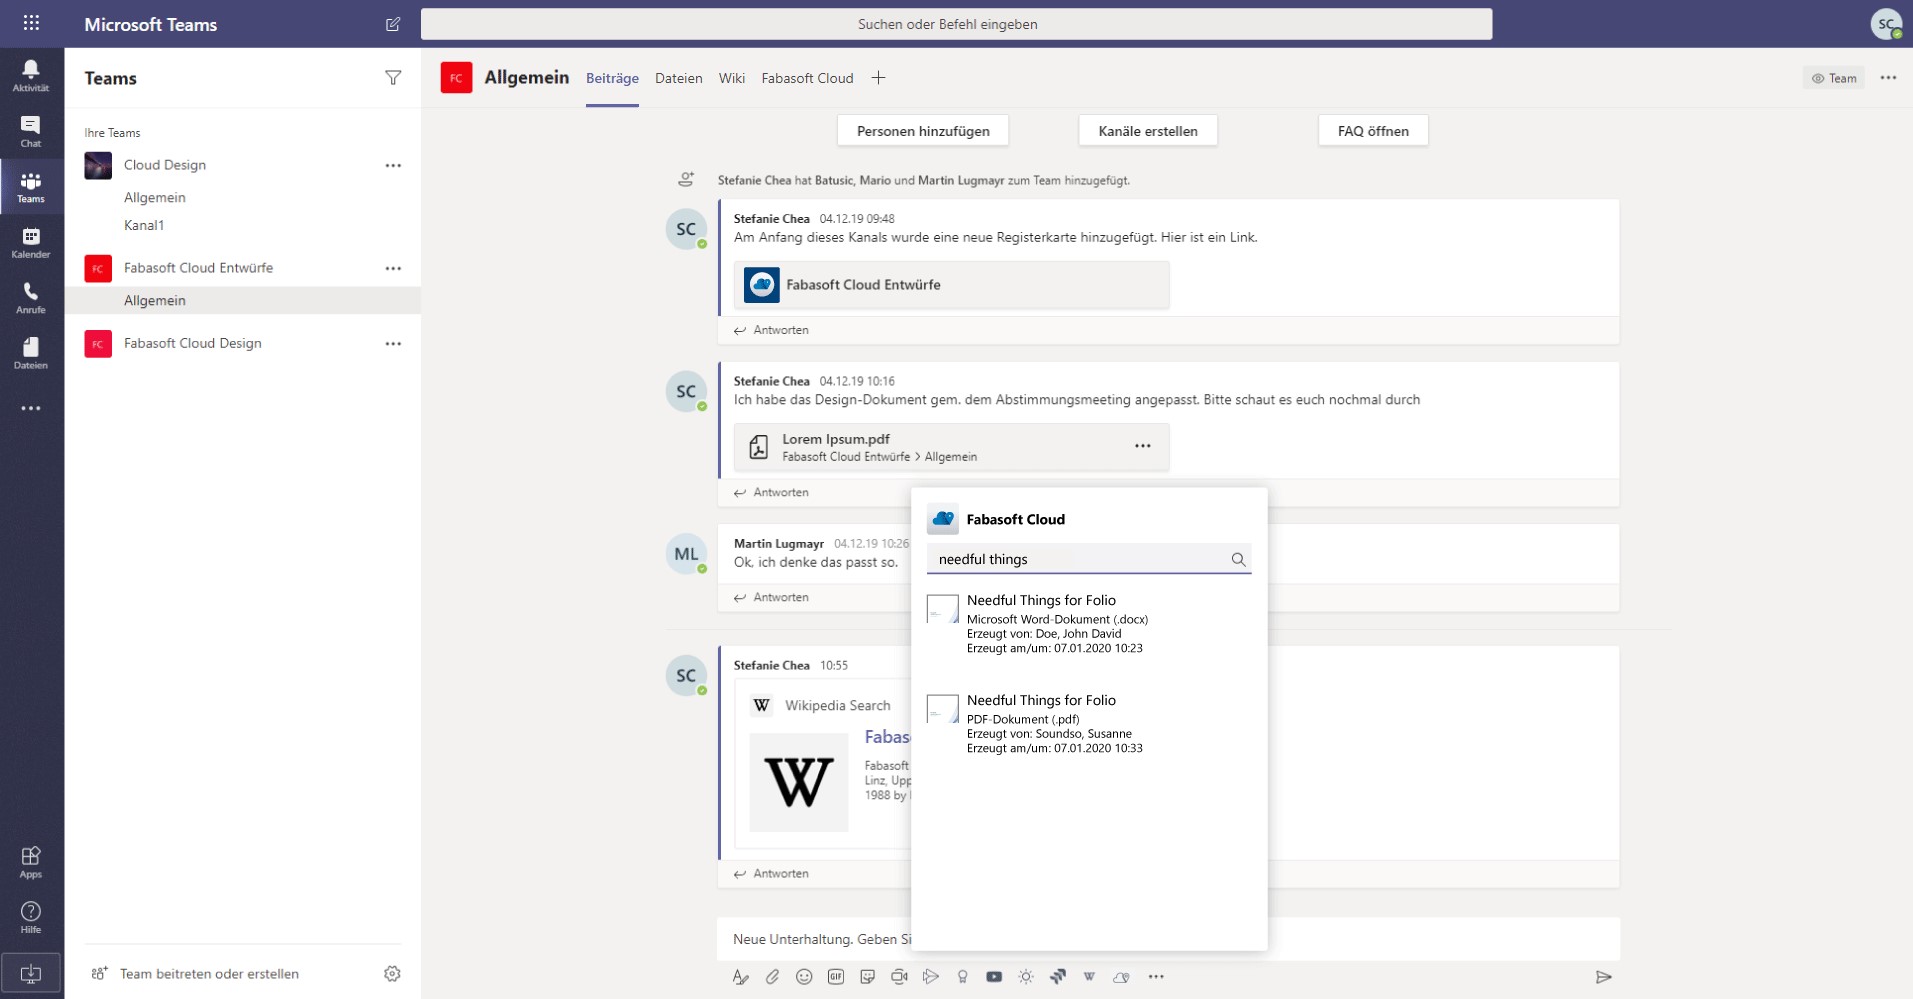Click the top search and command box
The width and height of the screenshot is (1913, 999).
click(956, 24)
